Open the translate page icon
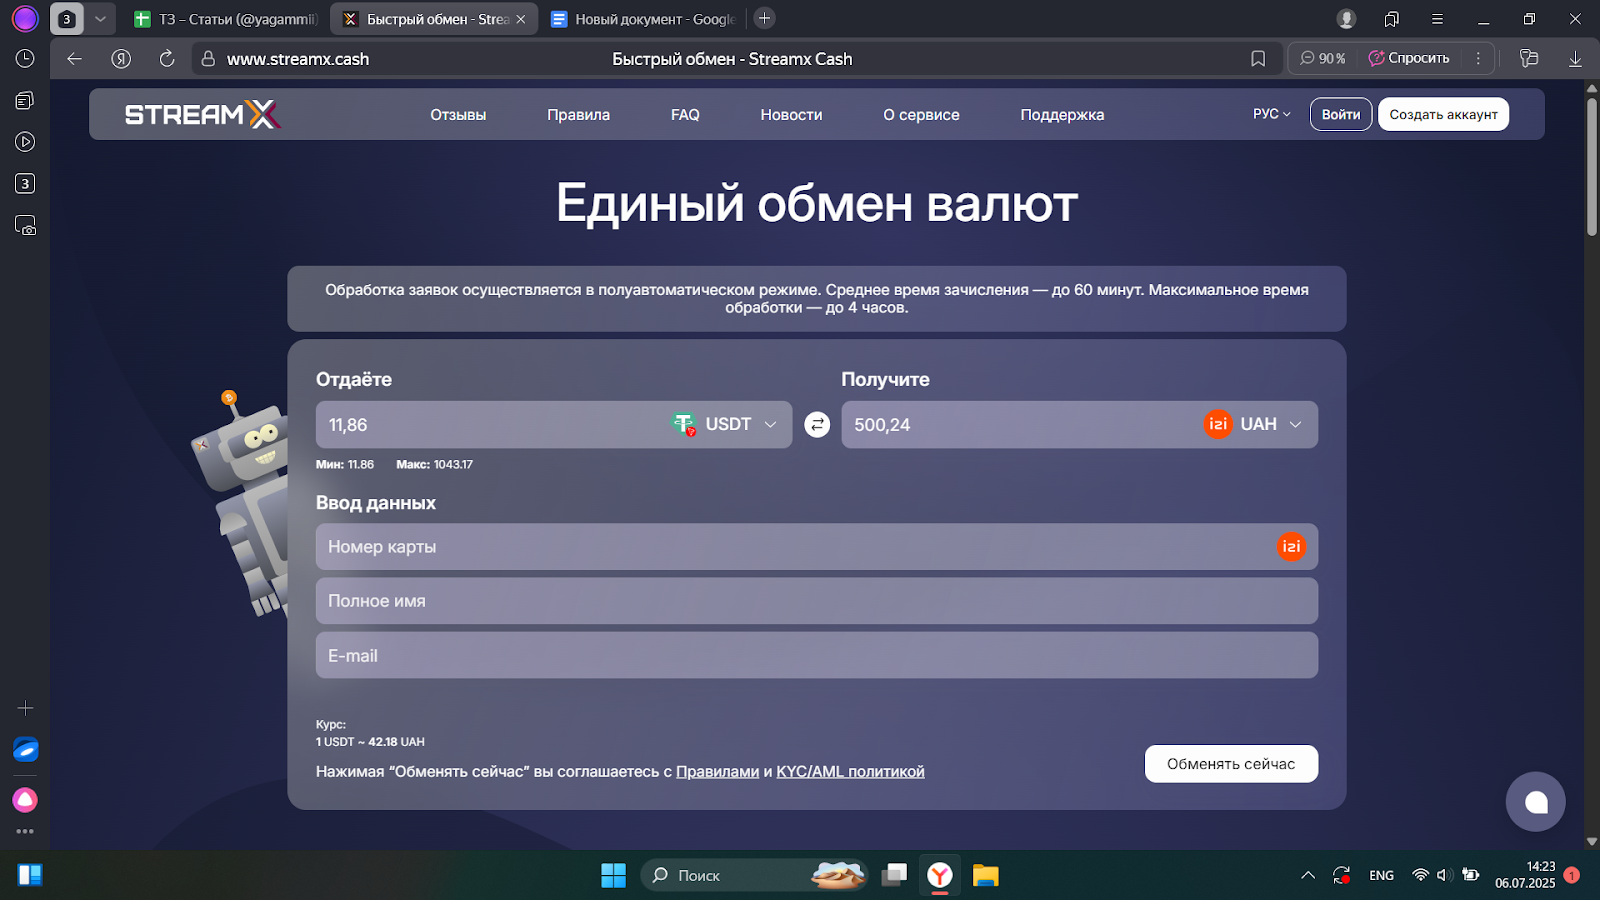The width and height of the screenshot is (1600, 900). (x=1529, y=59)
